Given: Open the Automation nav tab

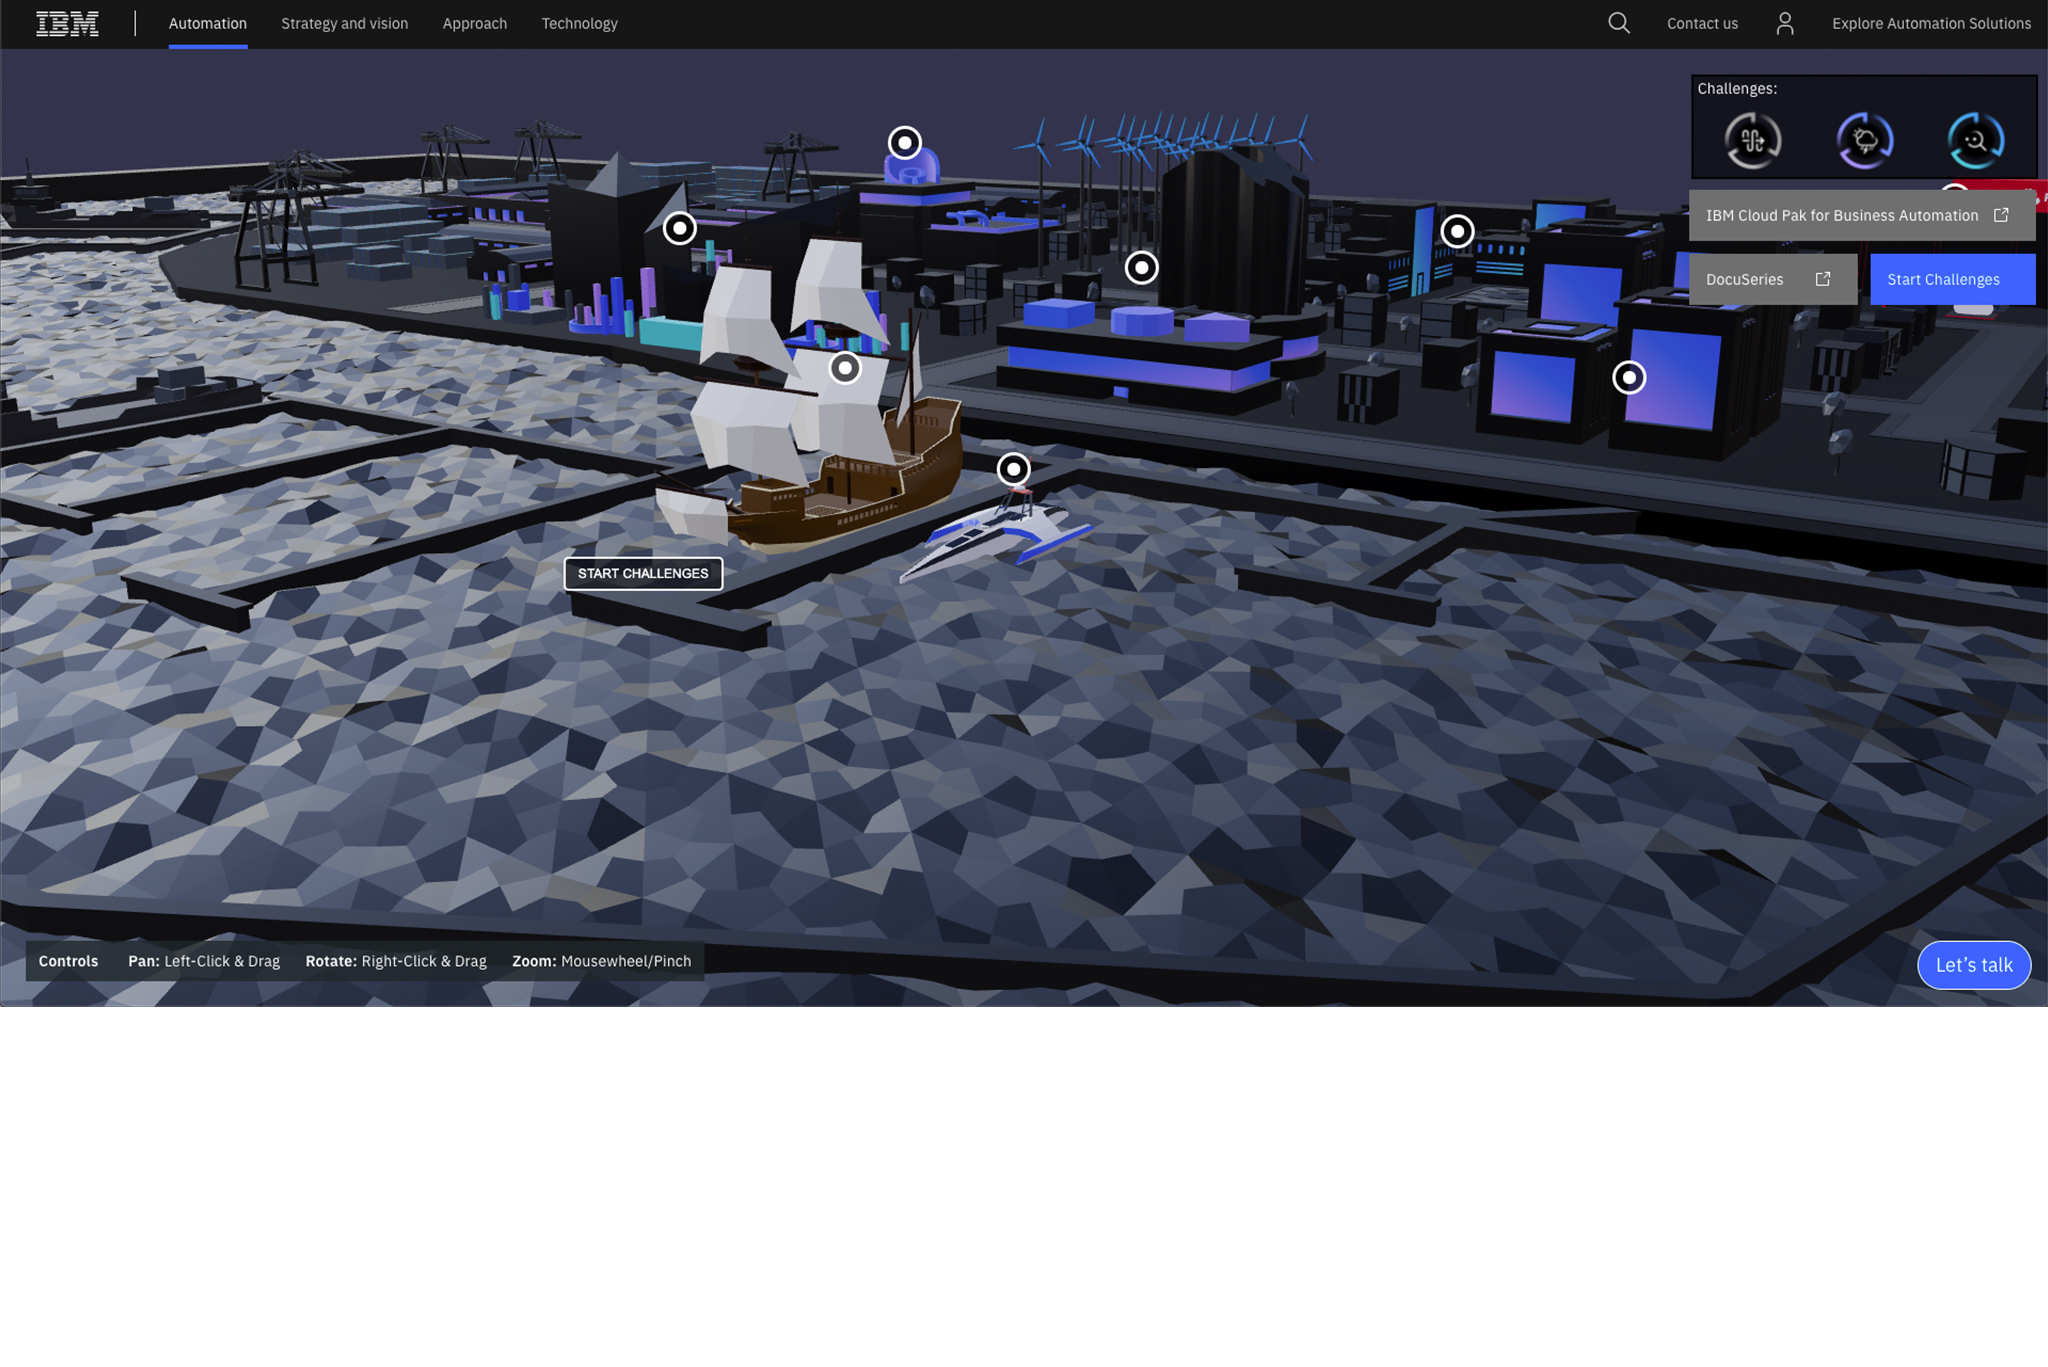Looking at the screenshot, I should coord(207,23).
